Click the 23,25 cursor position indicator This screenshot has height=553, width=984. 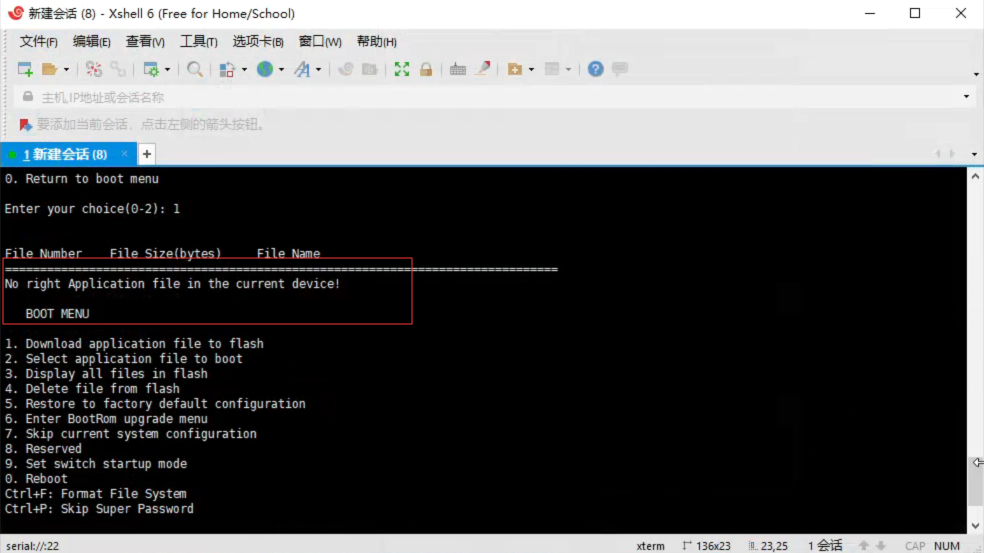coord(768,546)
